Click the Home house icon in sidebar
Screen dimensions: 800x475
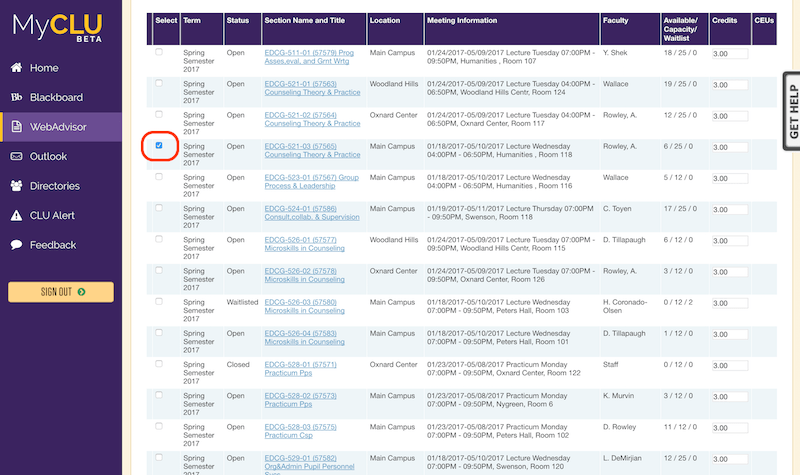pyautogui.click(x=16, y=68)
